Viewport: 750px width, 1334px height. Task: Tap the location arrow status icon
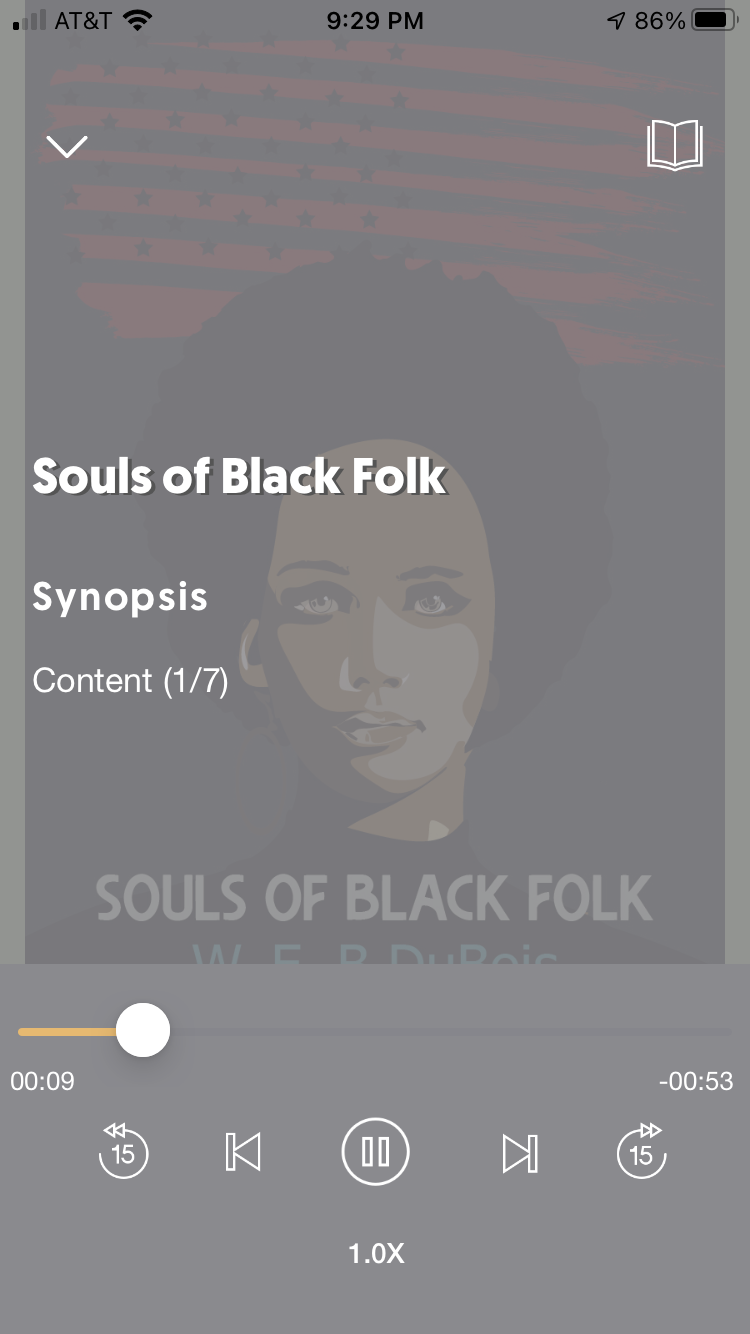pyautogui.click(x=616, y=20)
